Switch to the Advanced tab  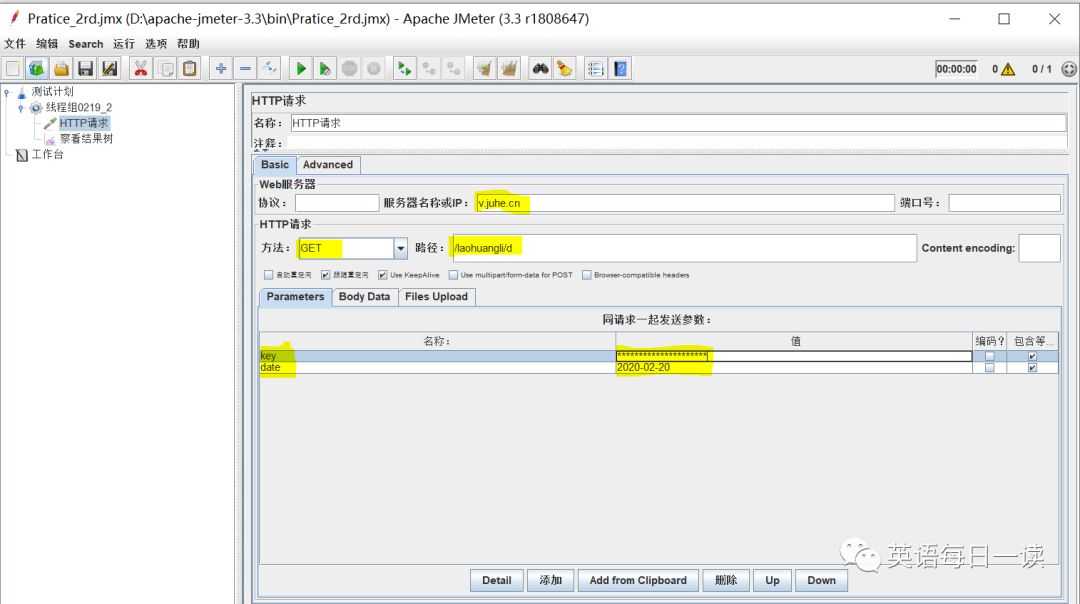pyautogui.click(x=328, y=165)
